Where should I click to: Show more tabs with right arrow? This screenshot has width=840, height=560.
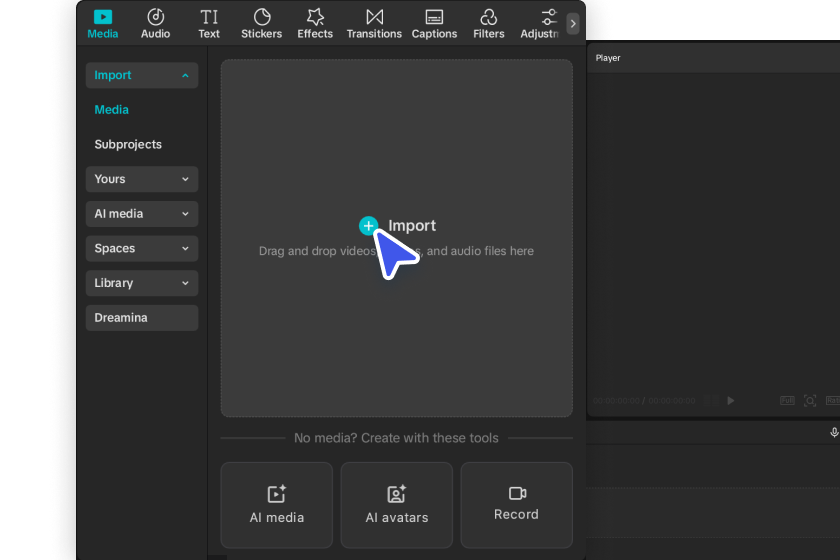573,23
